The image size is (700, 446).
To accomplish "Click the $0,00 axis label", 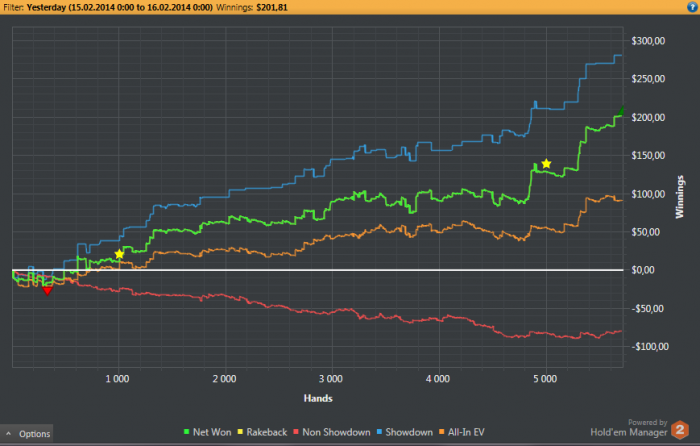I will (643, 270).
